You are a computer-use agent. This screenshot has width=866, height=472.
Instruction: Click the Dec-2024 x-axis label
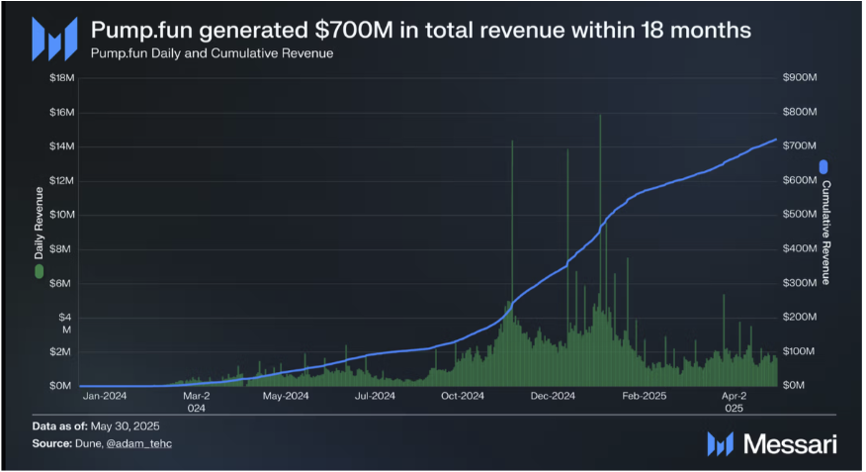pyautogui.click(x=553, y=396)
